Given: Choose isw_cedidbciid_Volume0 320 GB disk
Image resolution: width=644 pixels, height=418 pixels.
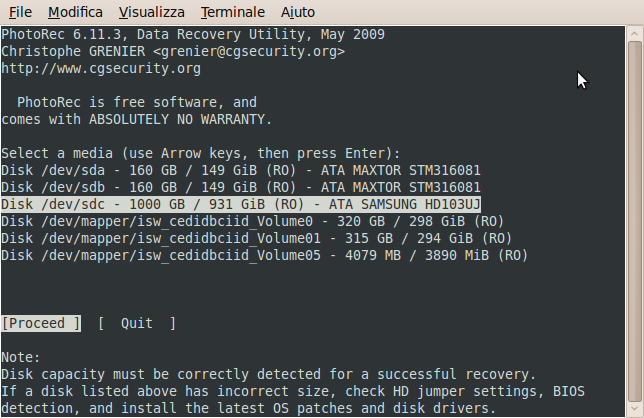Looking at the screenshot, I should click(x=253, y=222).
